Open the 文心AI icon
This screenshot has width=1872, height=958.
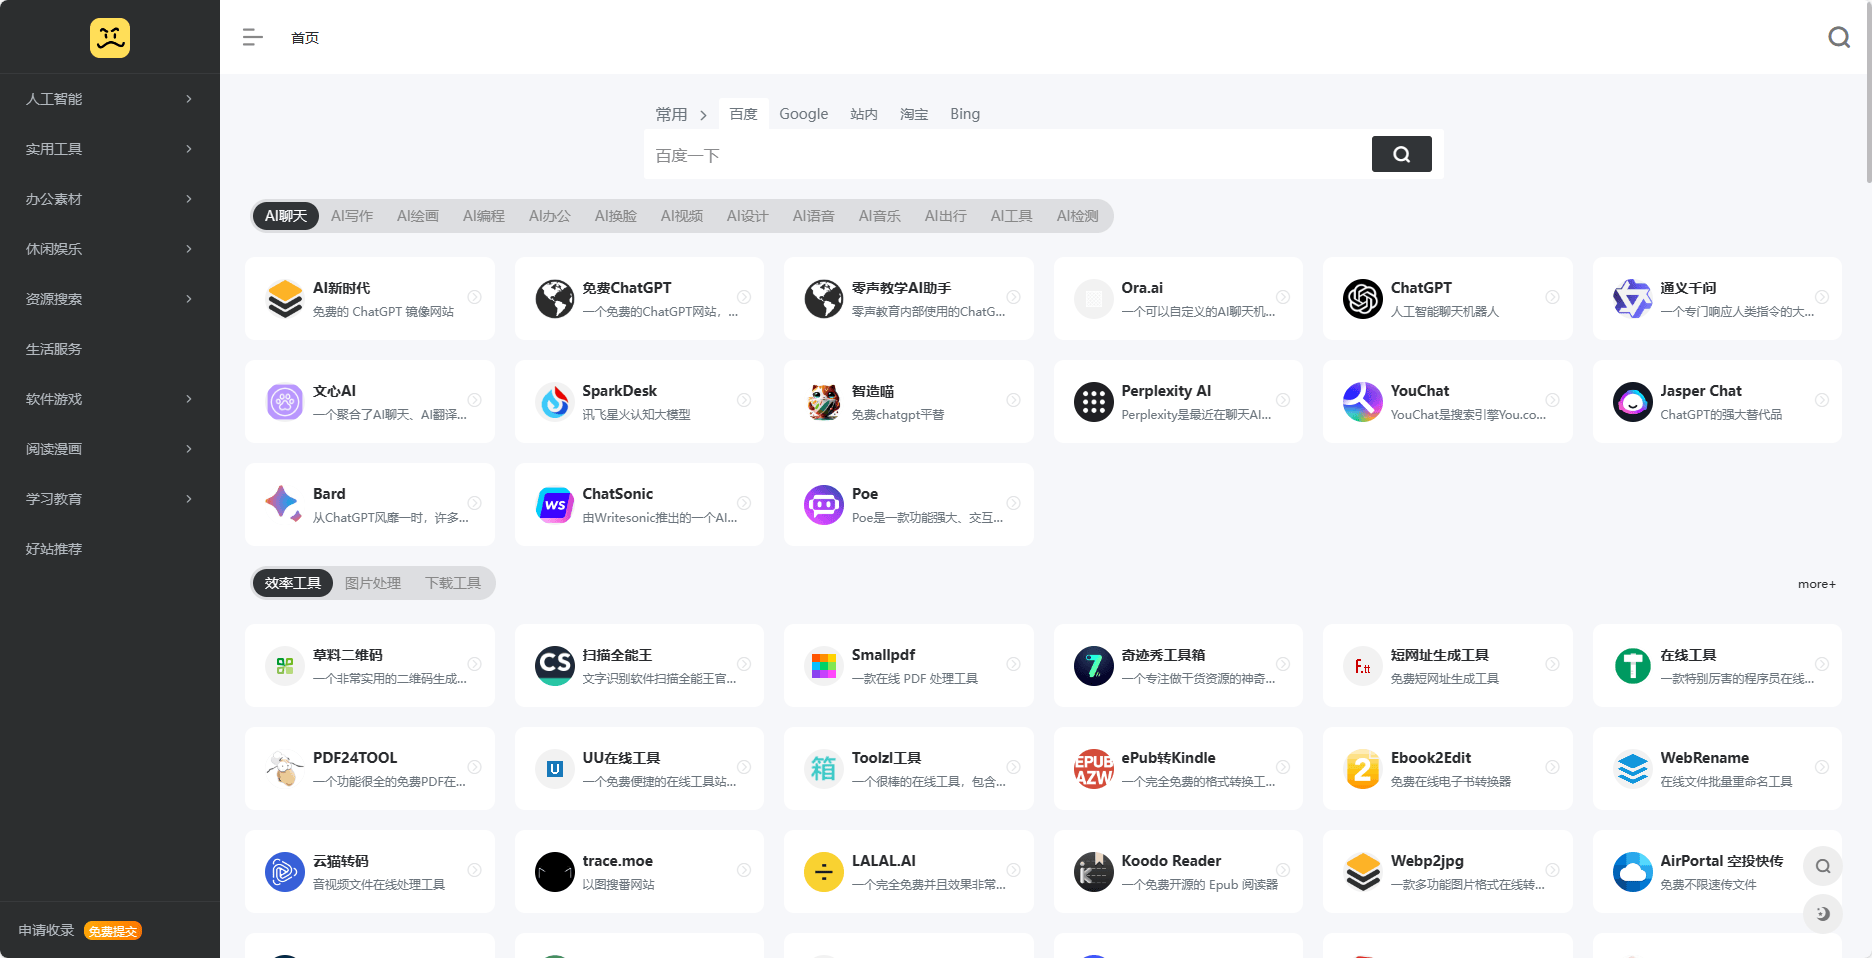tap(285, 401)
